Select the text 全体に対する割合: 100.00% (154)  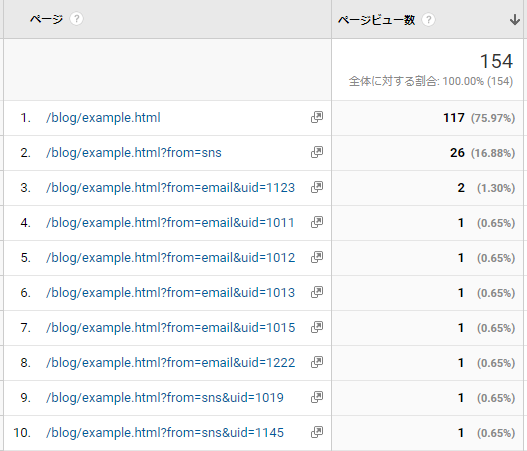(x=431, y=81)
